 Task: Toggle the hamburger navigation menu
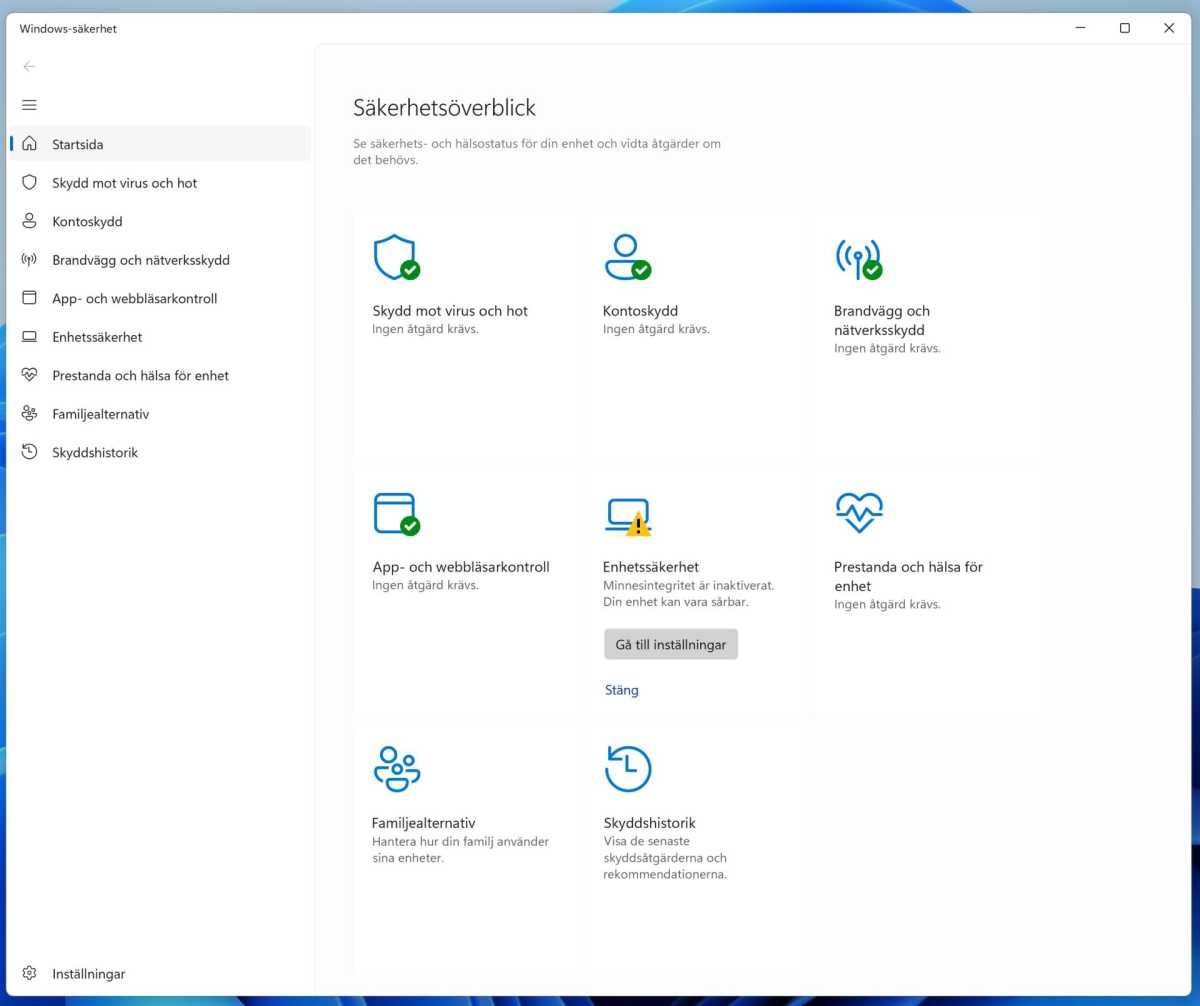(29, 105)
